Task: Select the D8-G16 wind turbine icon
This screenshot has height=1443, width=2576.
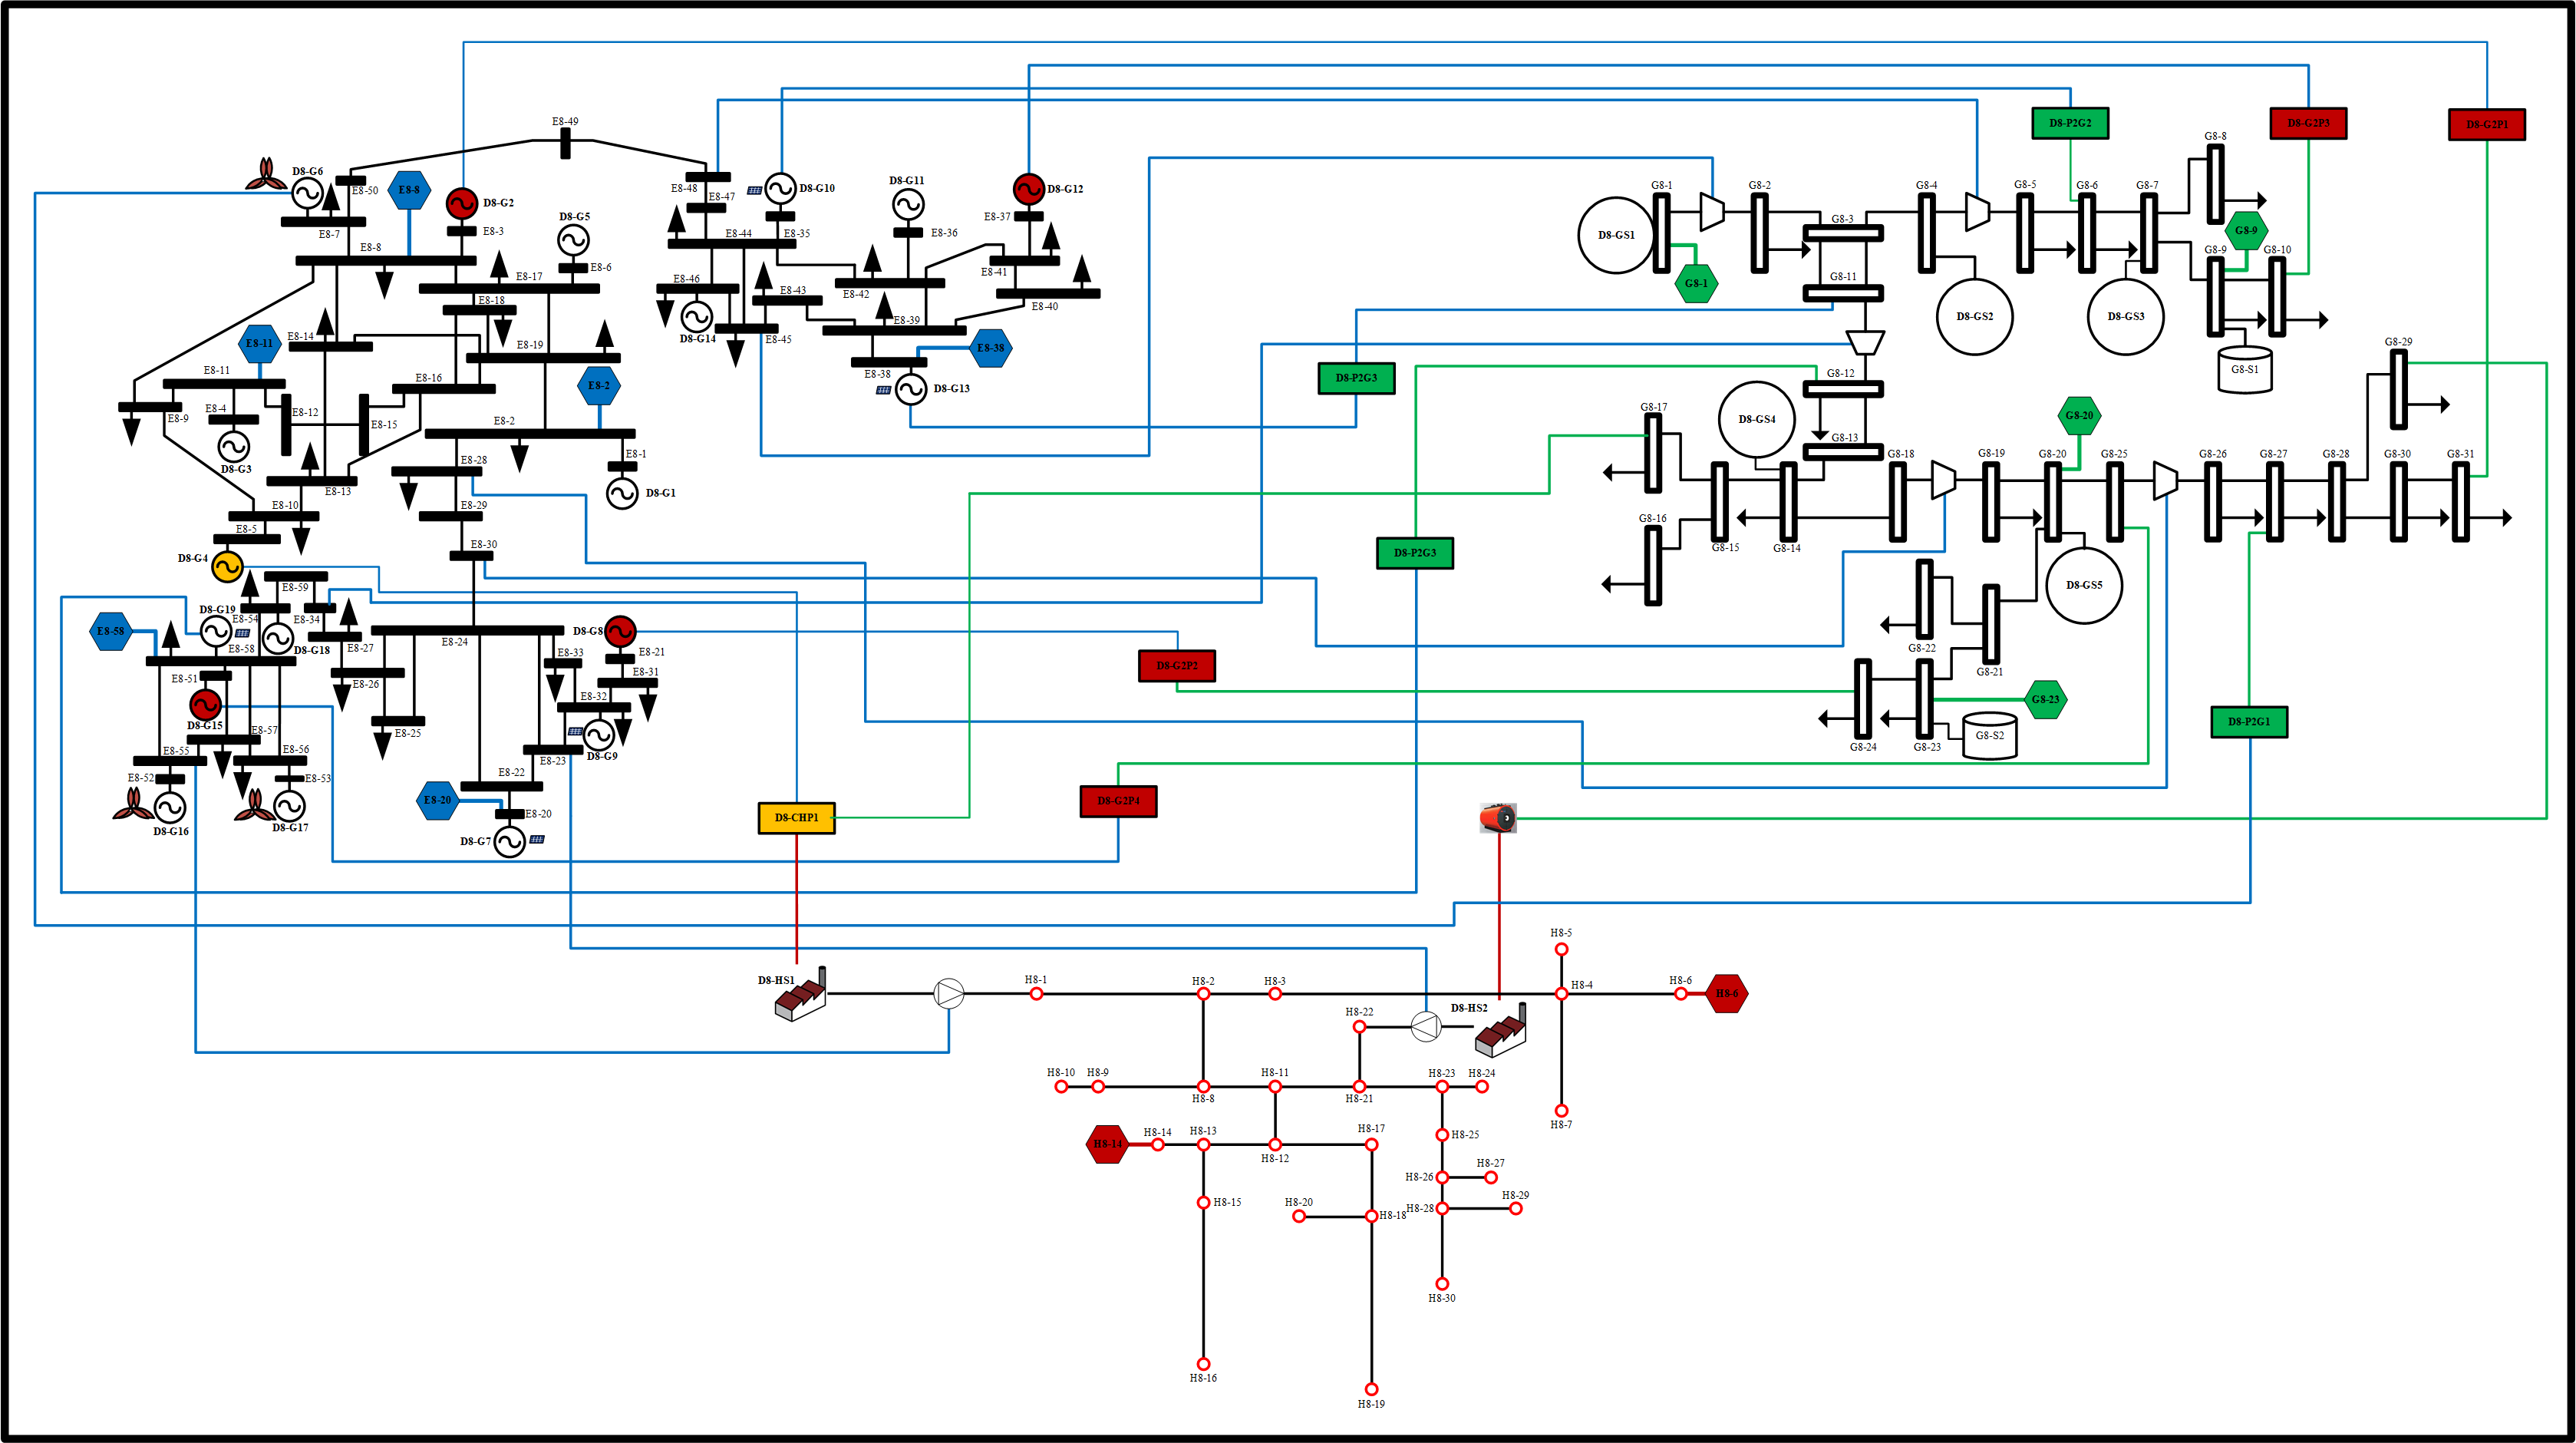Action: [x=132, y=804]
